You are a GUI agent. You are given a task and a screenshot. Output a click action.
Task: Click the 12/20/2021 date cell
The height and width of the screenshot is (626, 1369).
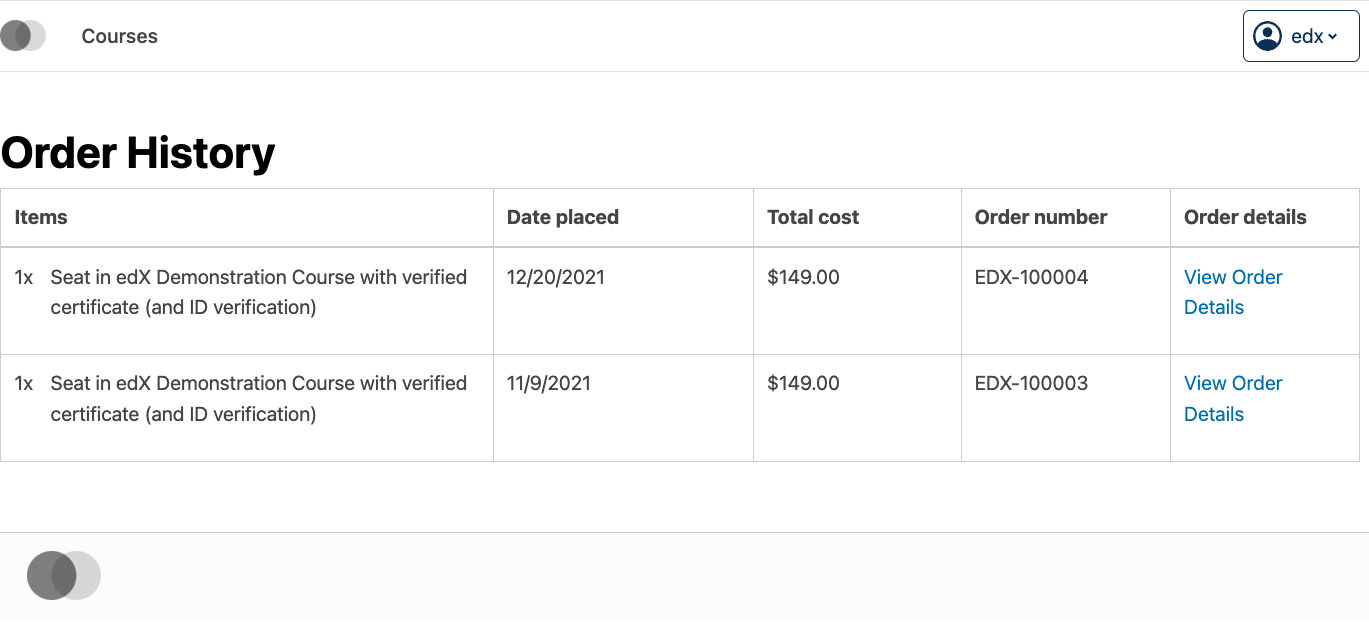coord(556,277)
